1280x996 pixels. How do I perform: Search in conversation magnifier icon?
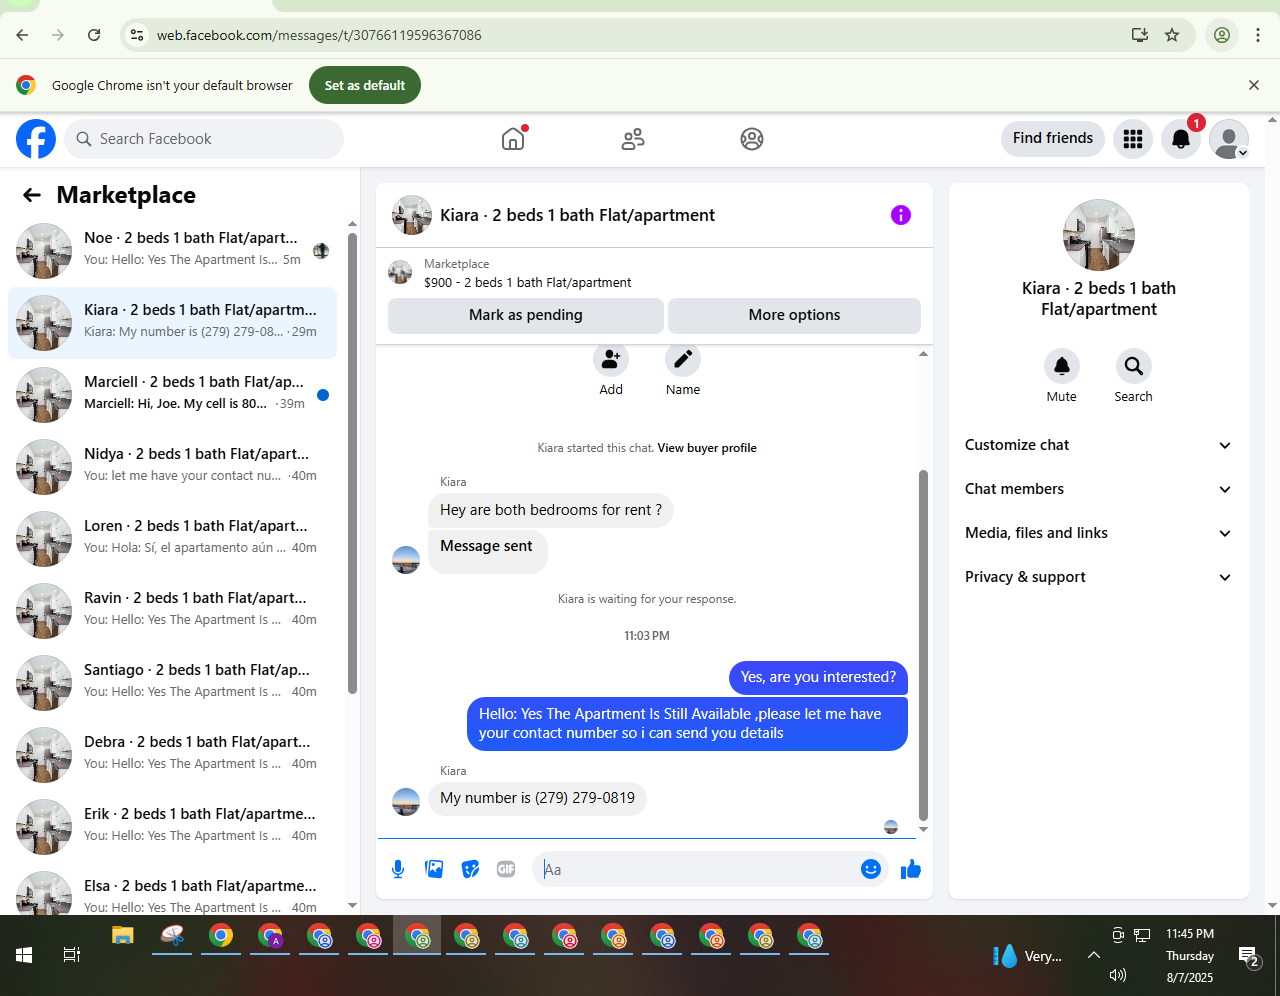[1133, 366]
